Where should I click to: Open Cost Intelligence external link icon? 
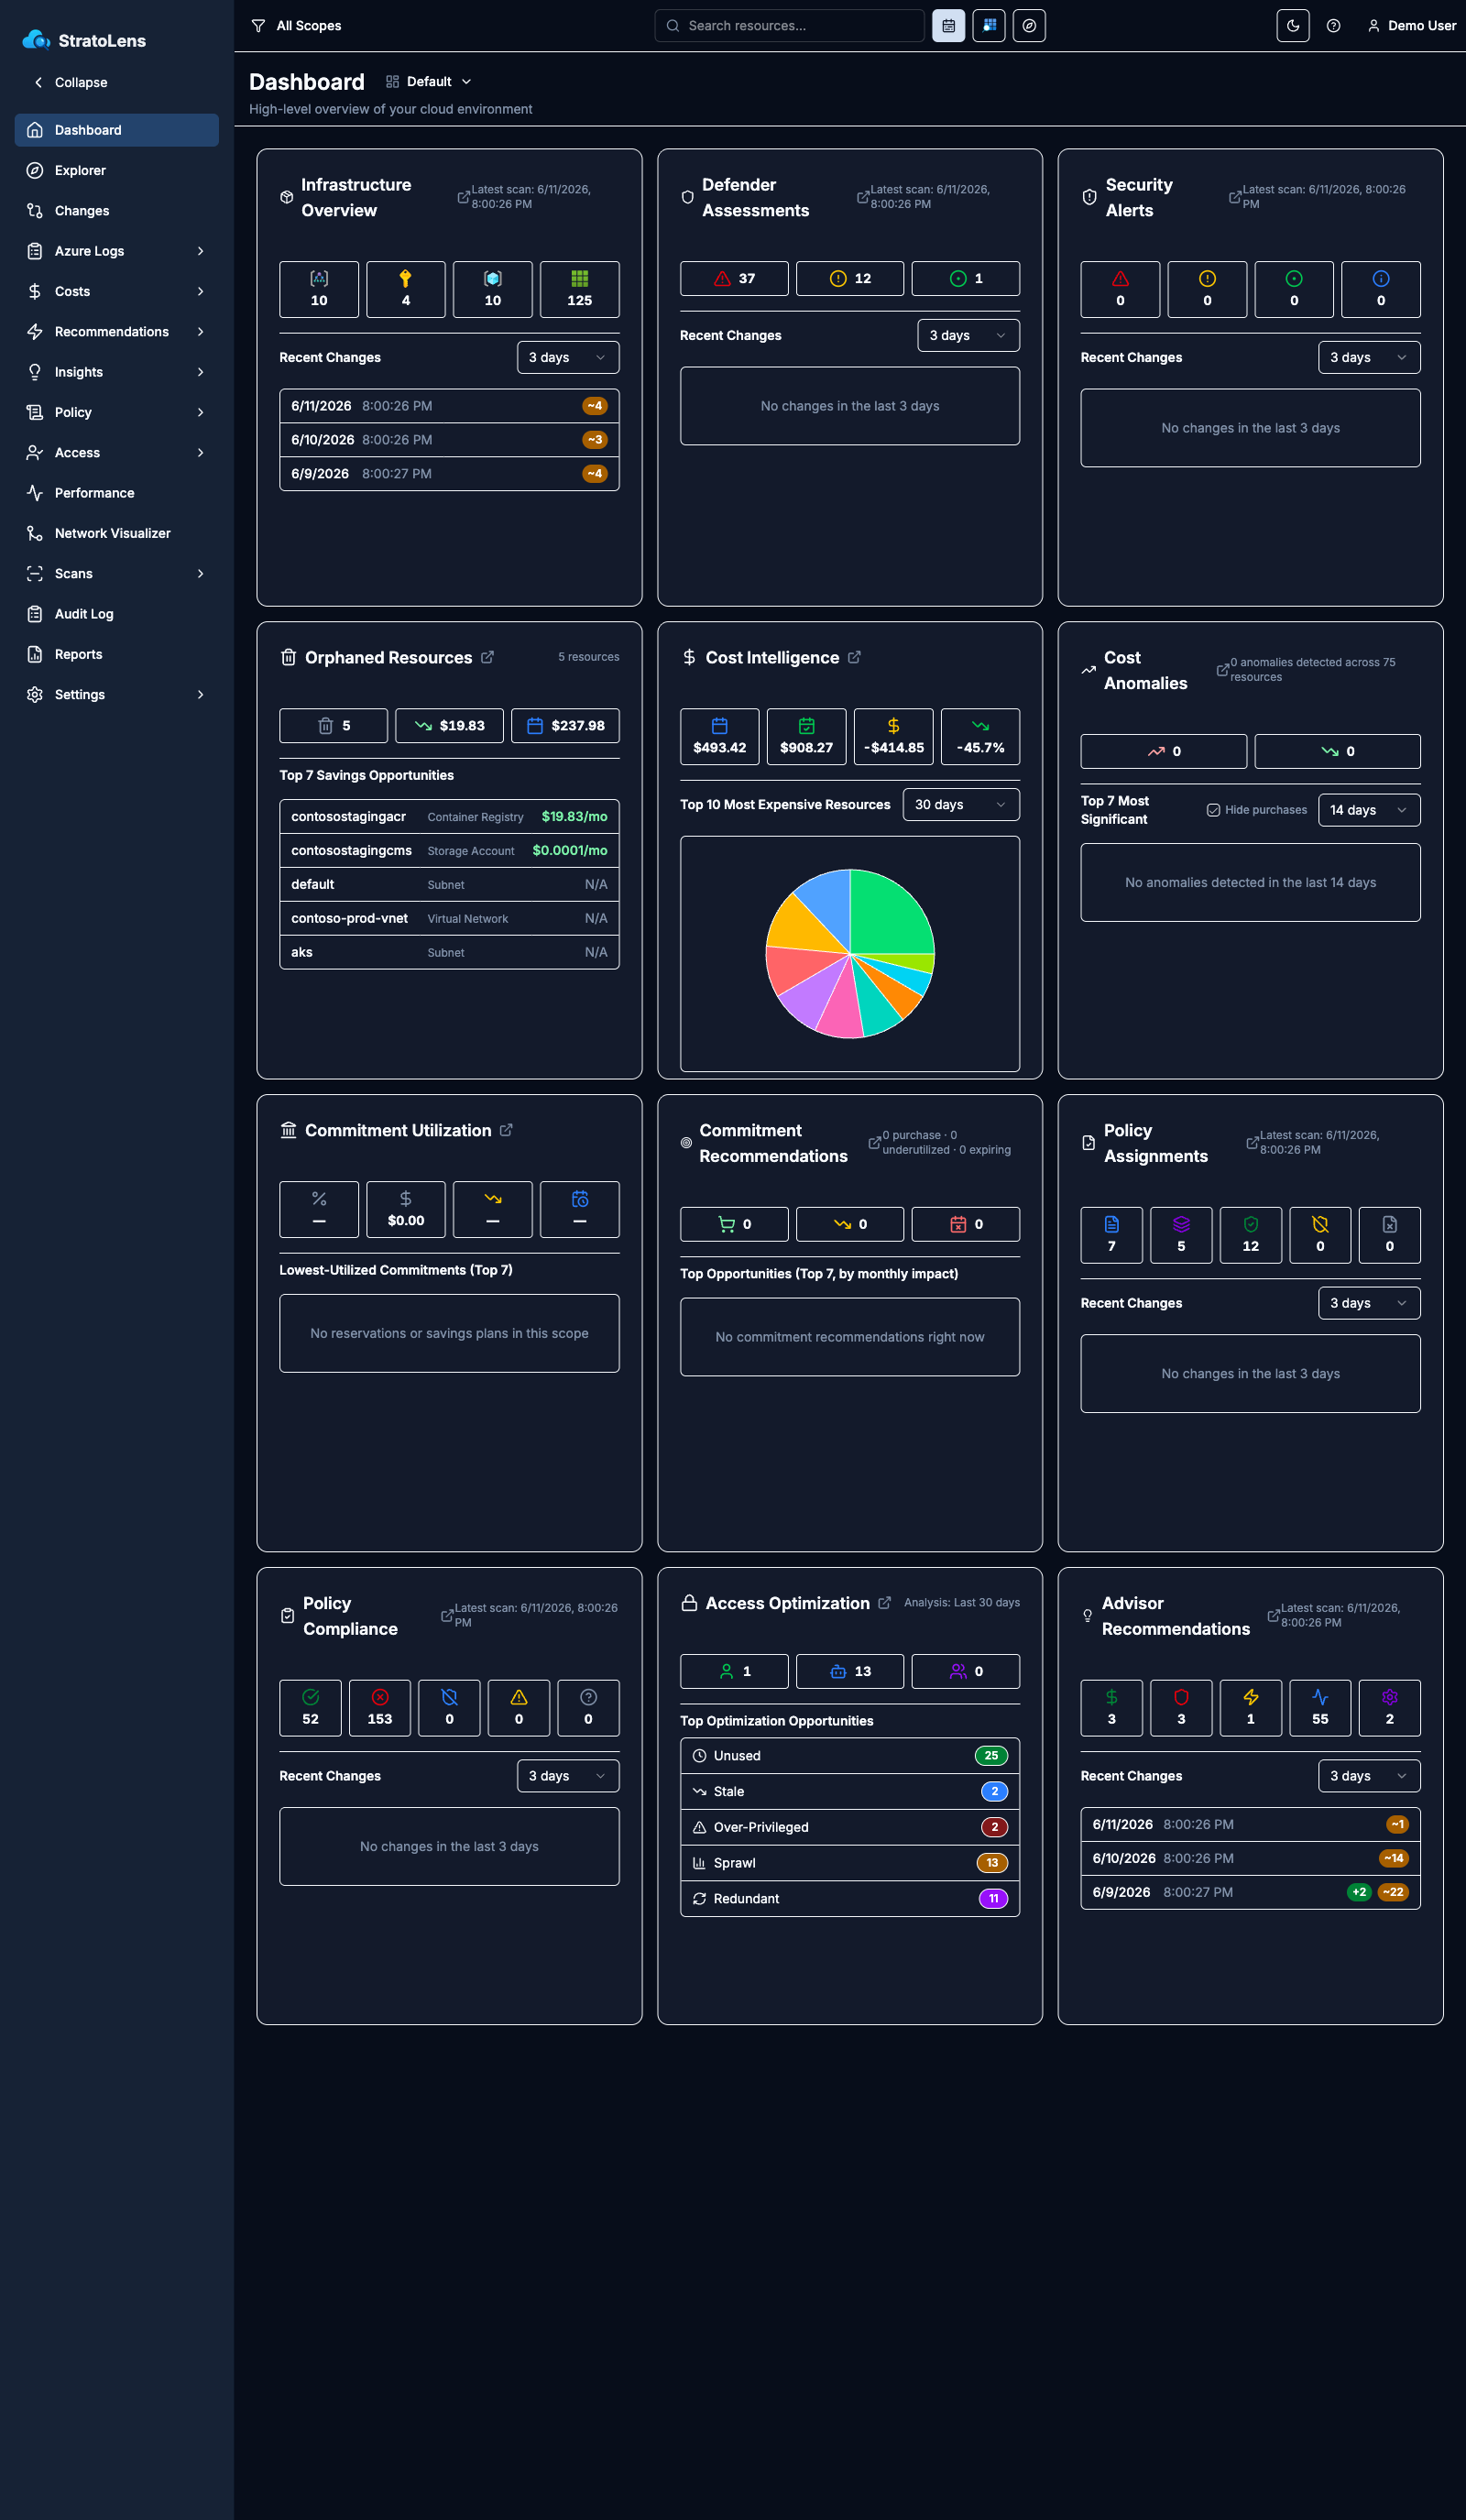click(x=854, y=657)
